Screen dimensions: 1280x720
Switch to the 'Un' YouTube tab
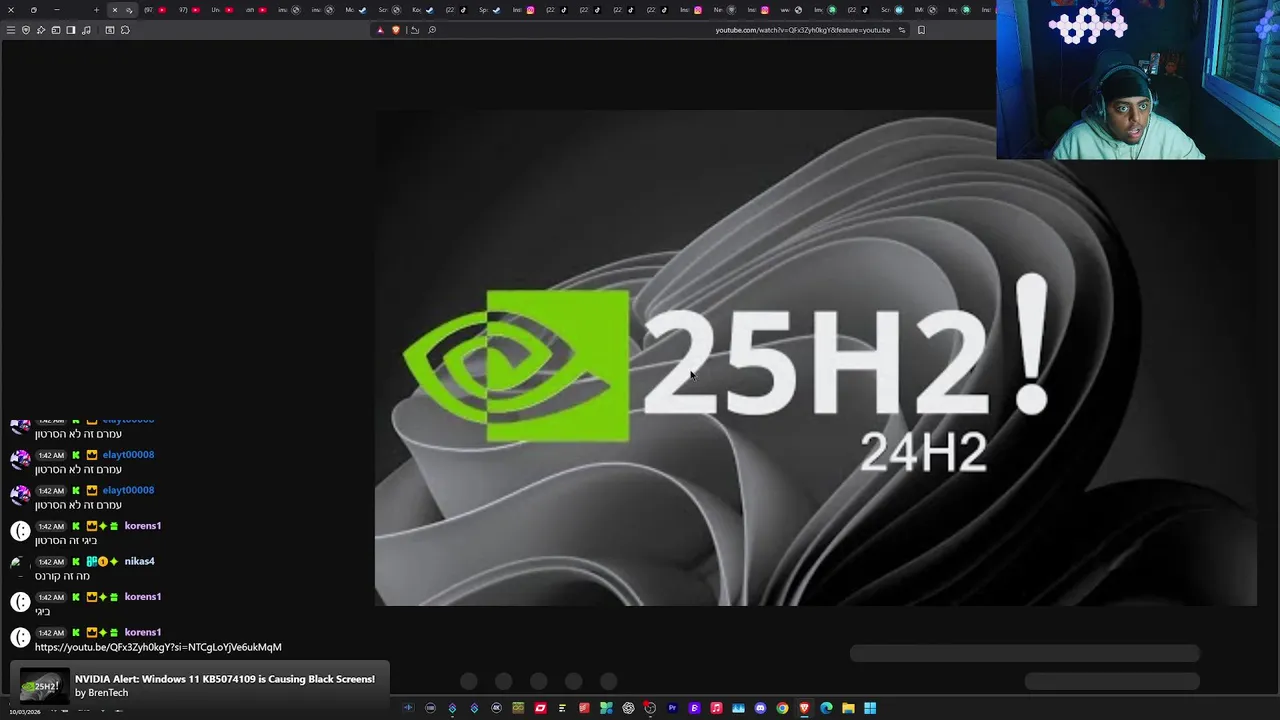[x=222, y=10]
